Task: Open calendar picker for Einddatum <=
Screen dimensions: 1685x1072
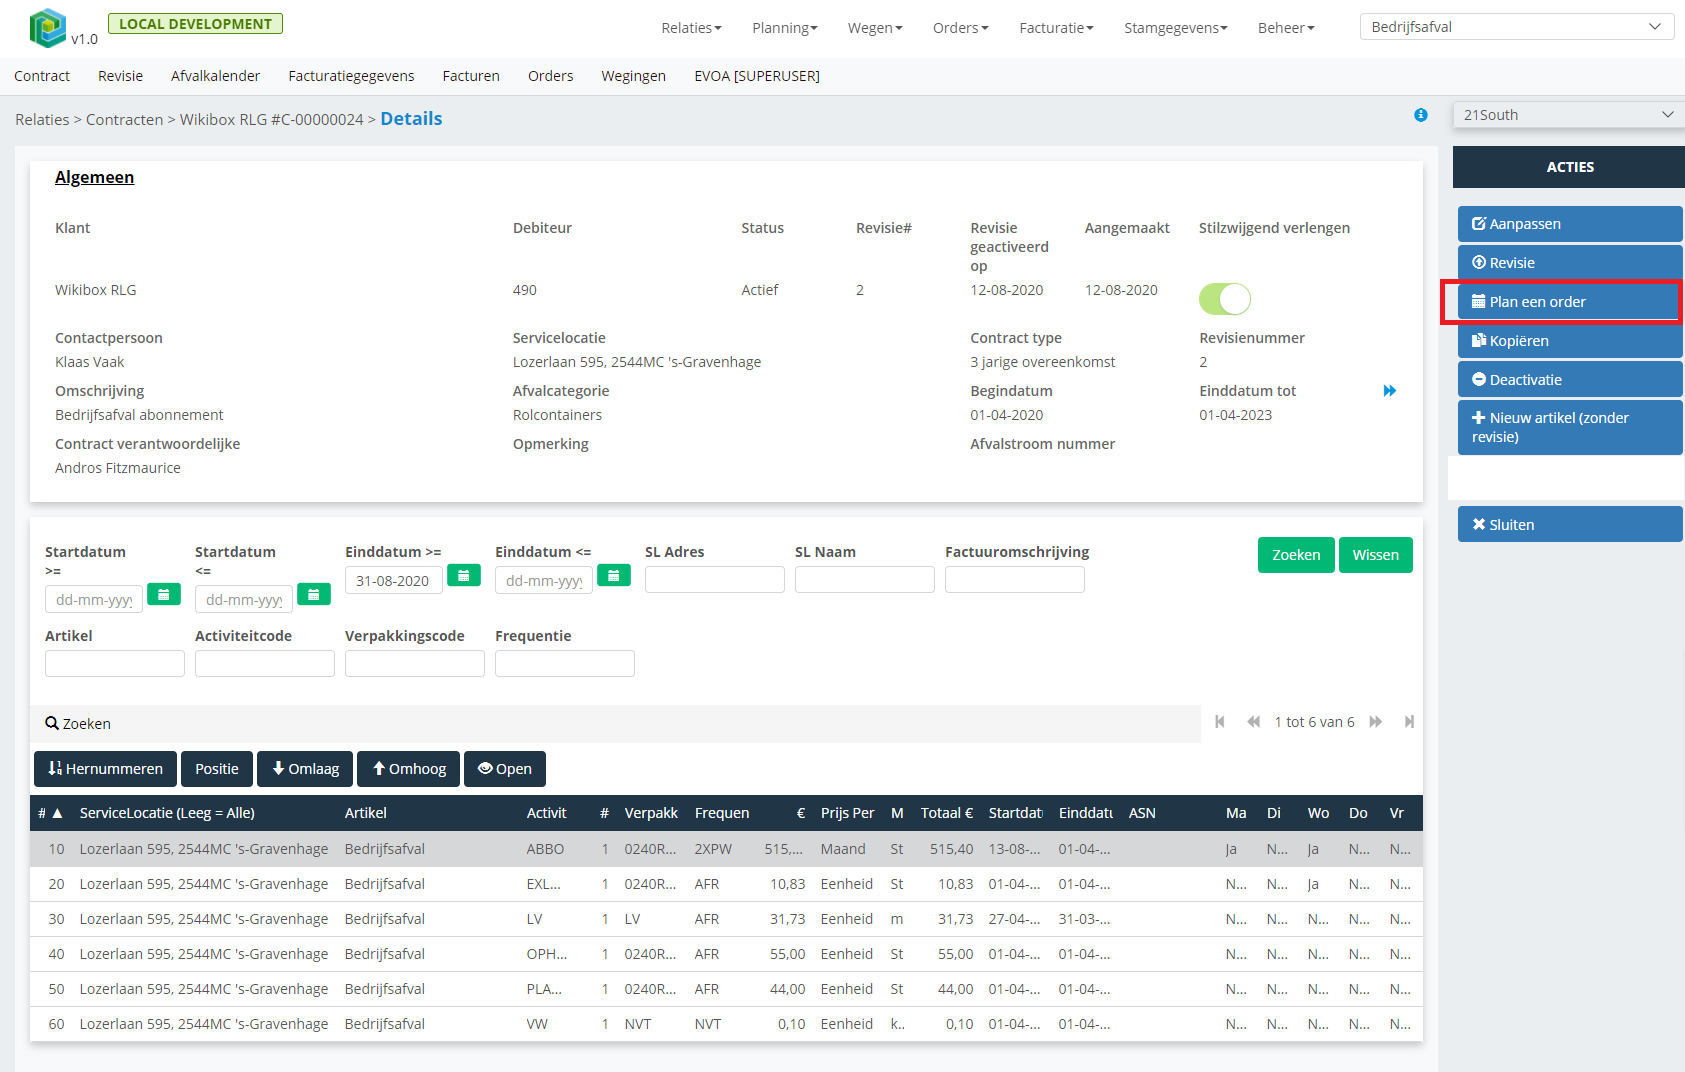Action: click(x=614, y=575)
